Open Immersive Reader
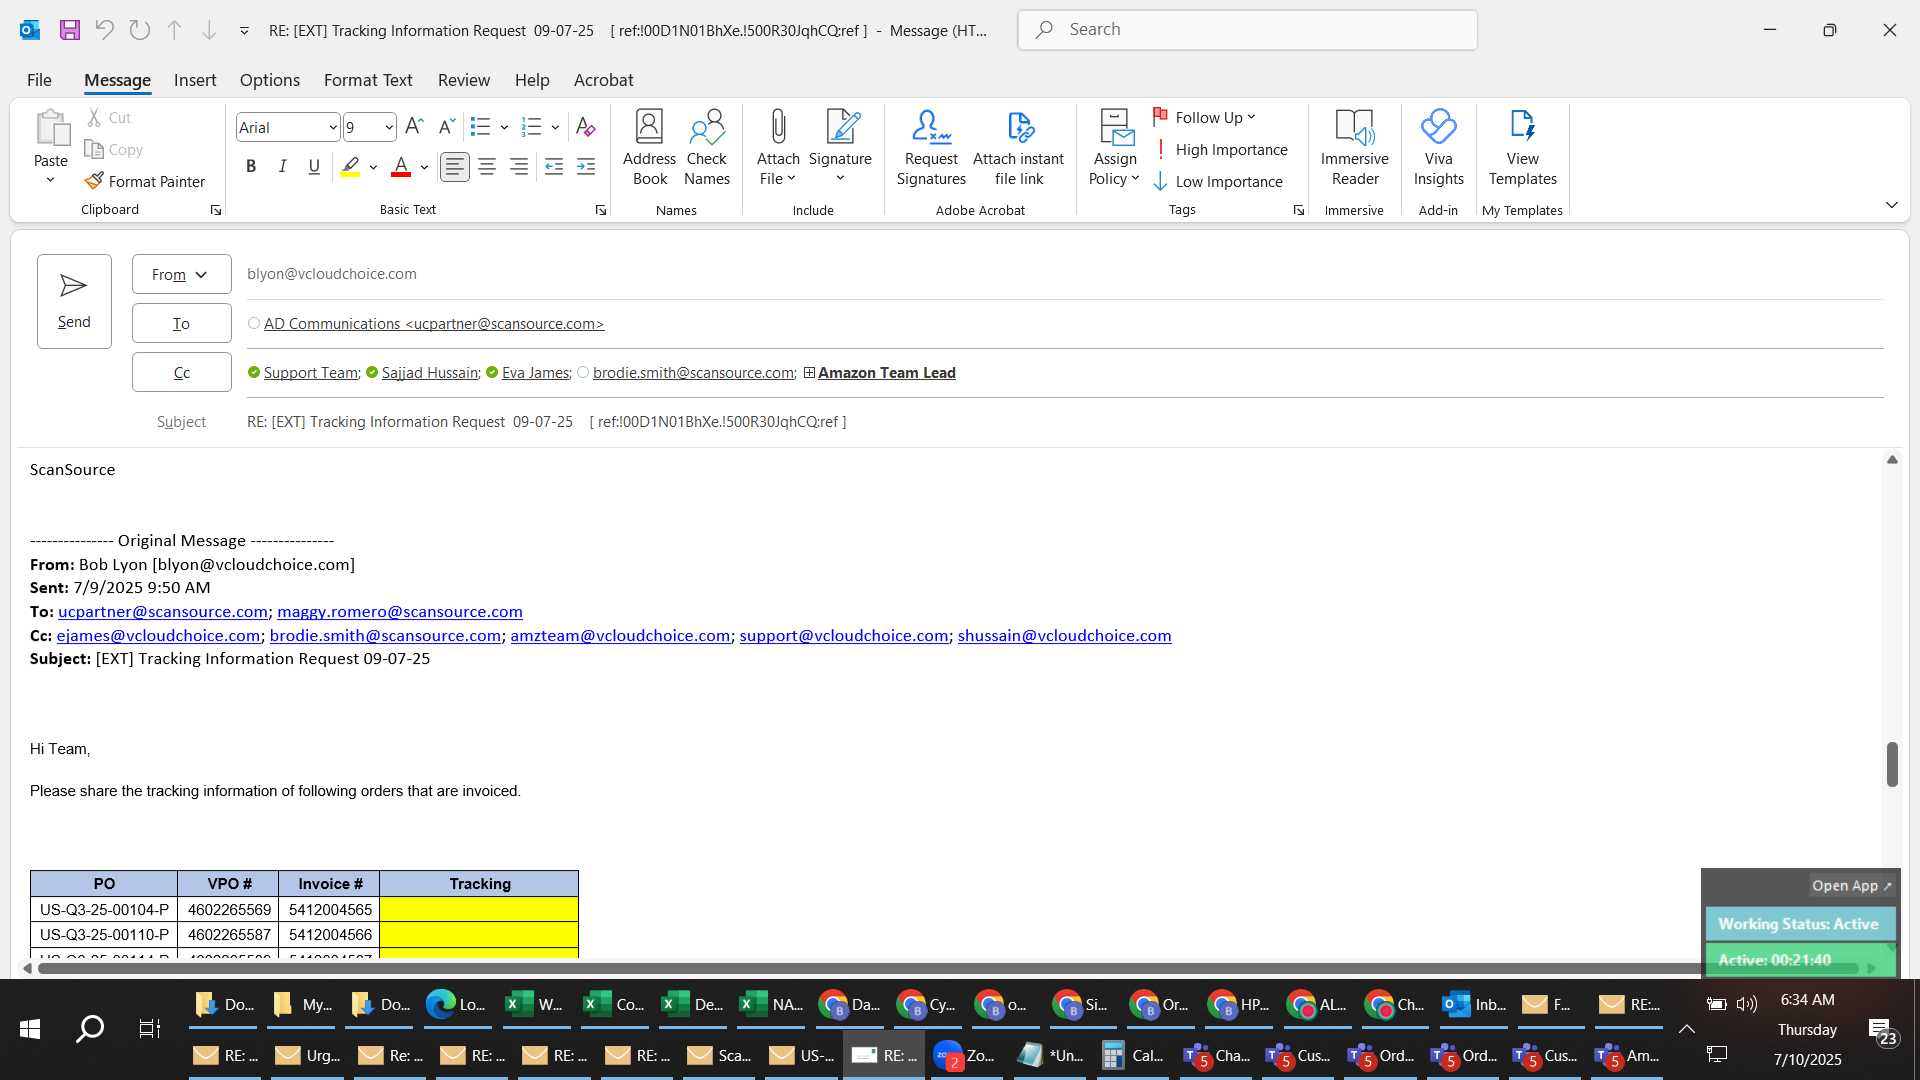This screenshot has width=1920, height=1080. pyautogui.click(x=1355, y=147)
